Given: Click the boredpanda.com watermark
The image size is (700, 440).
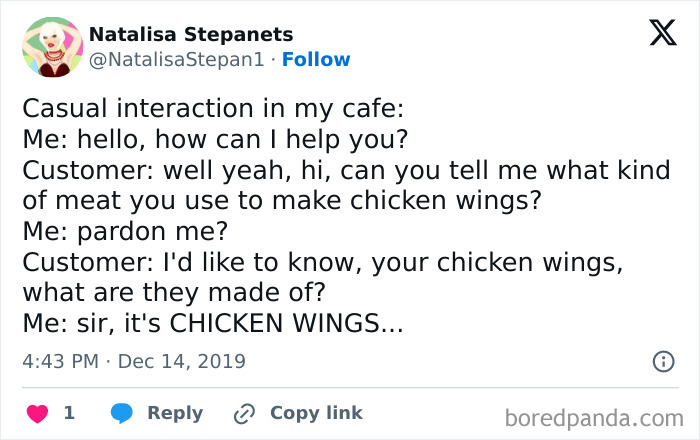Looking at the screenshot, I should pyautogui.click(x=593, y=416).
